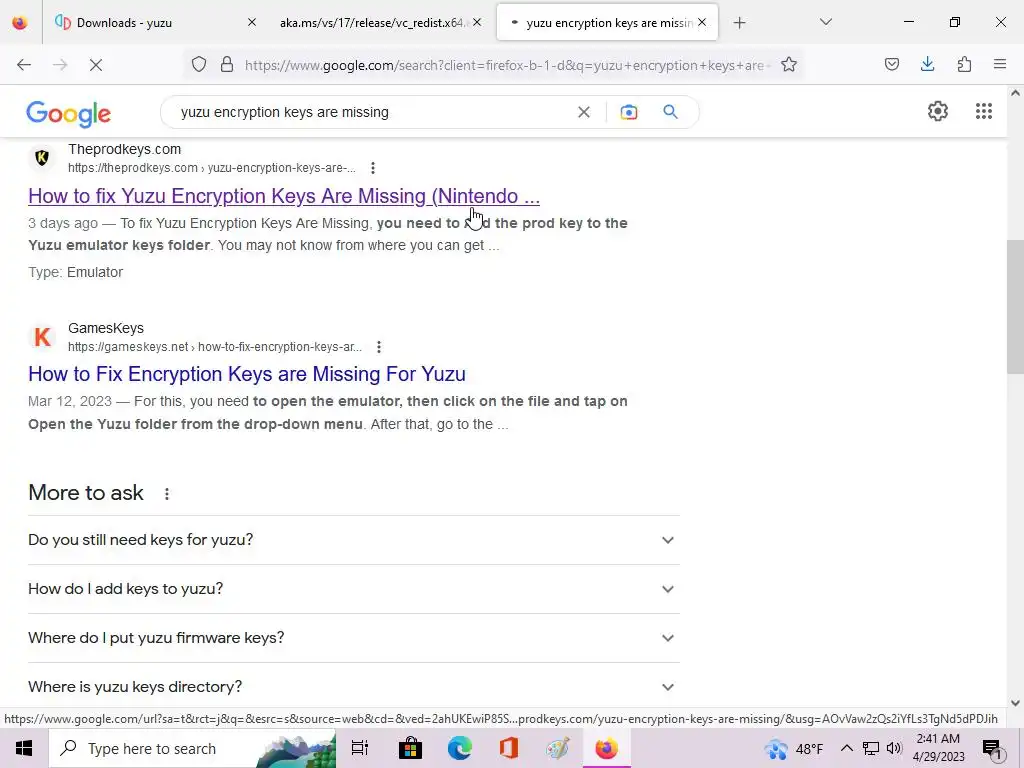The width and height of the screenshot is (1024, 768).
Task: Expand 'Where is yuzu keys directory?'
Action: [x=354, y=687]
